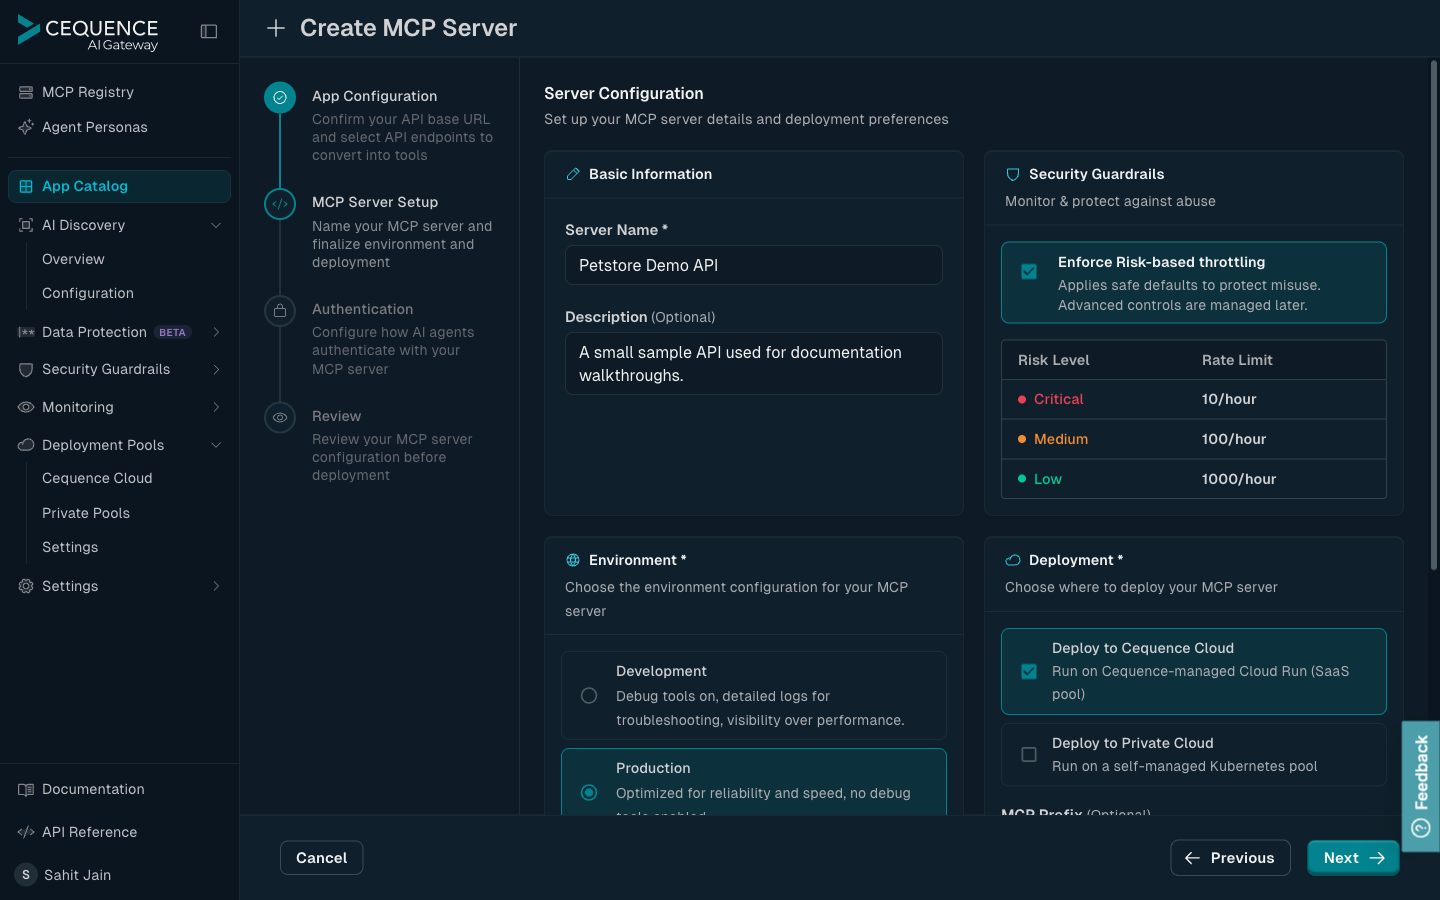Select the Production environment radio button
This screenshot has width=1440, height=900.
click(x=589, y=793)
